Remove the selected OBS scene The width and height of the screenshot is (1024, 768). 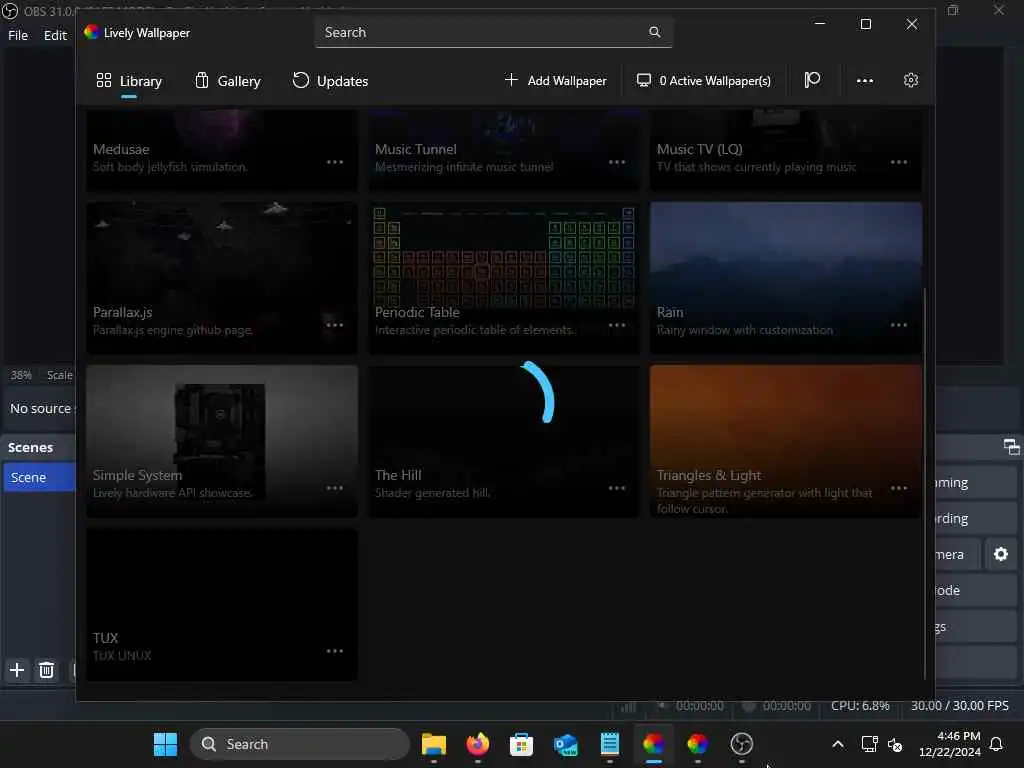coord(46,670)
